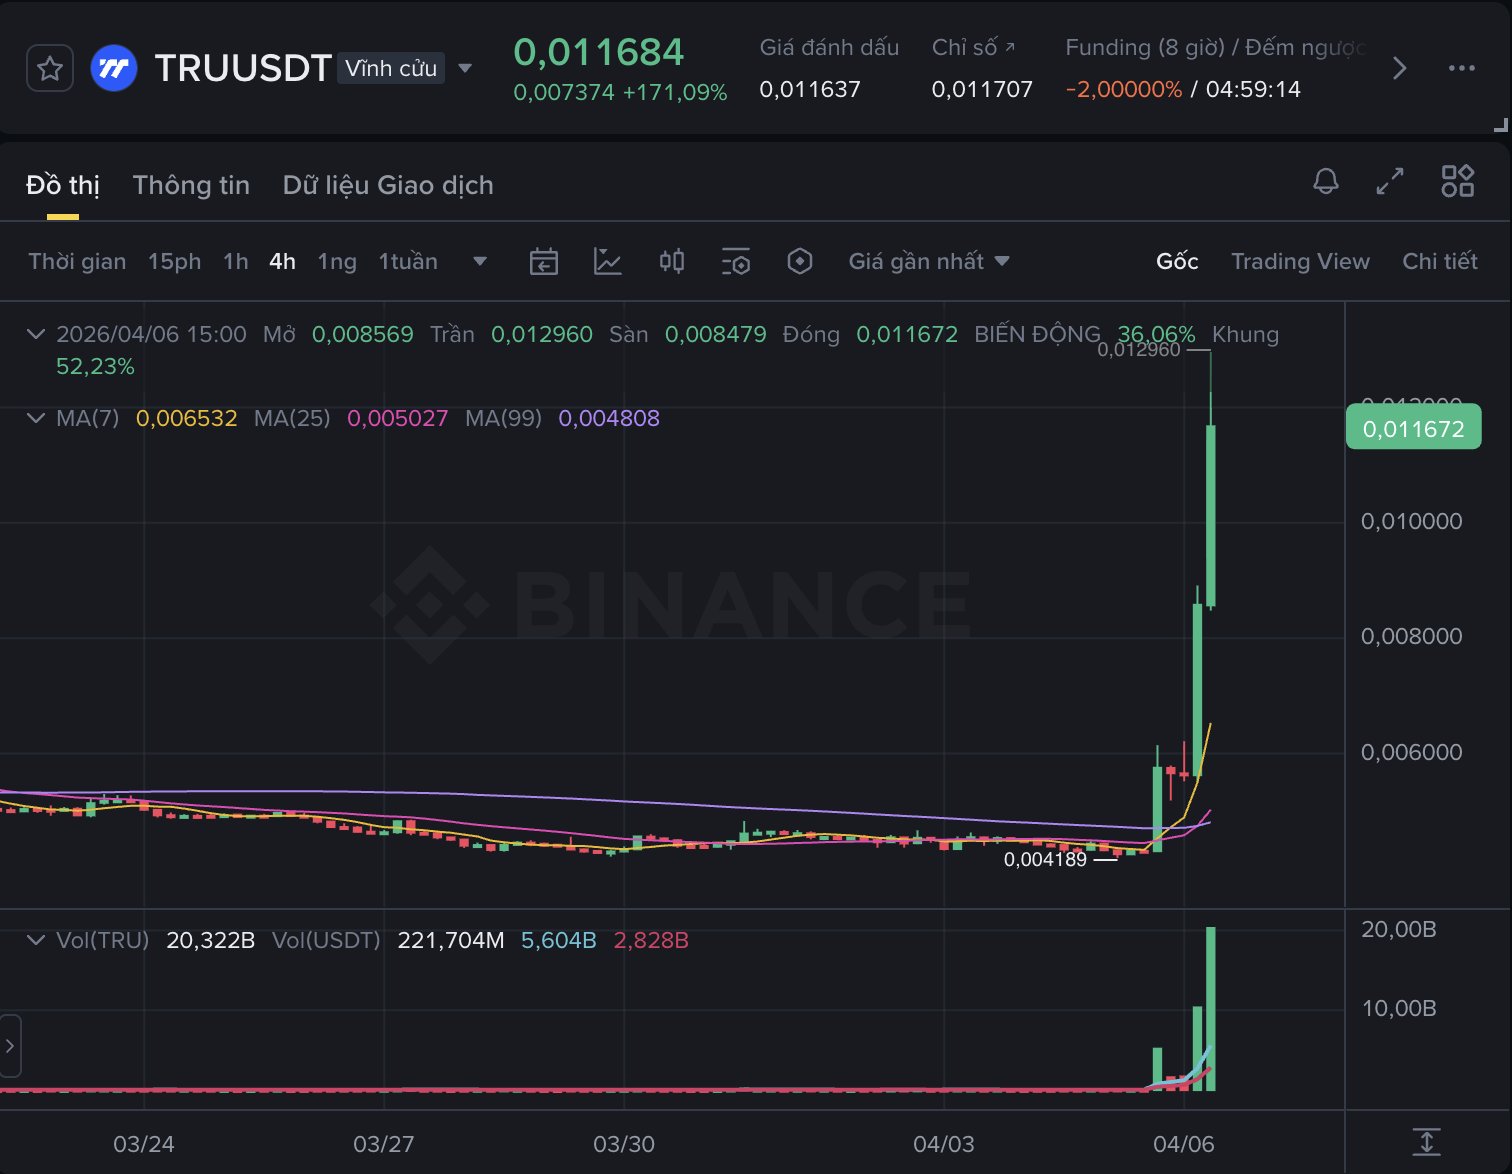Click the last price 0,011684 in header
Viewport: 1512px width, 1174px height.
pyautogui.click(x=598, y=52)
